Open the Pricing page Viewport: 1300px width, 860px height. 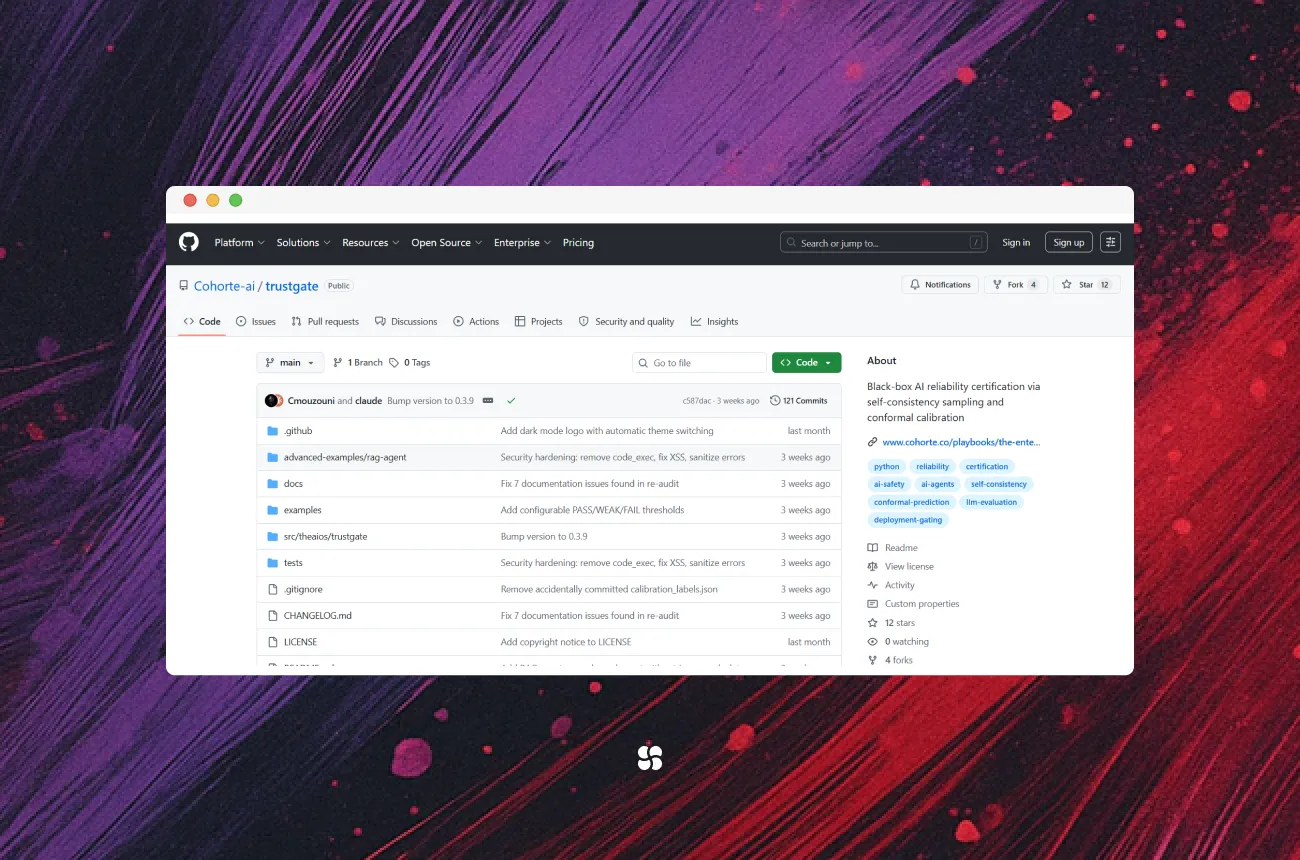[x=578, y=243]
